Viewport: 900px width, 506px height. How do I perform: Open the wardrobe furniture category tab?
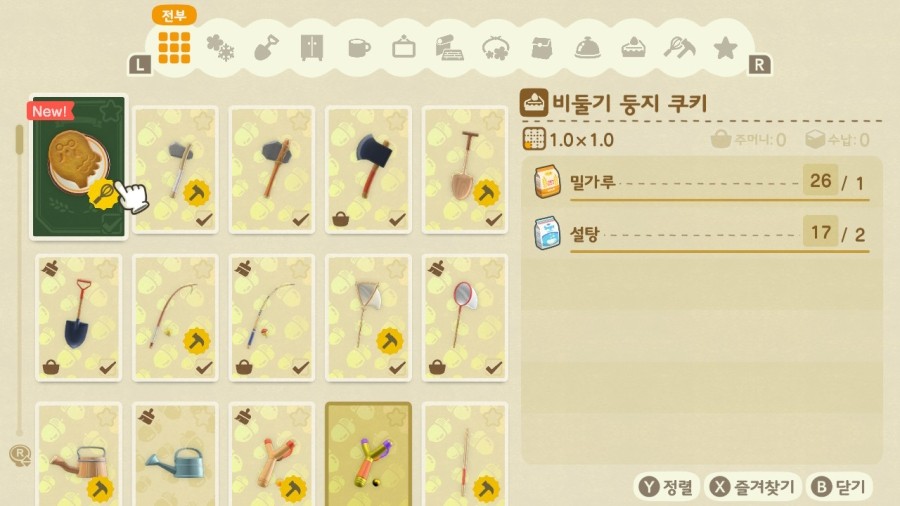coord(312,47)
